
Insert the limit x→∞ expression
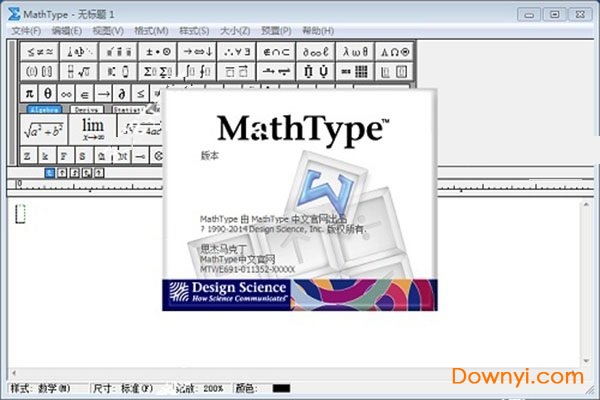(92, 130)
